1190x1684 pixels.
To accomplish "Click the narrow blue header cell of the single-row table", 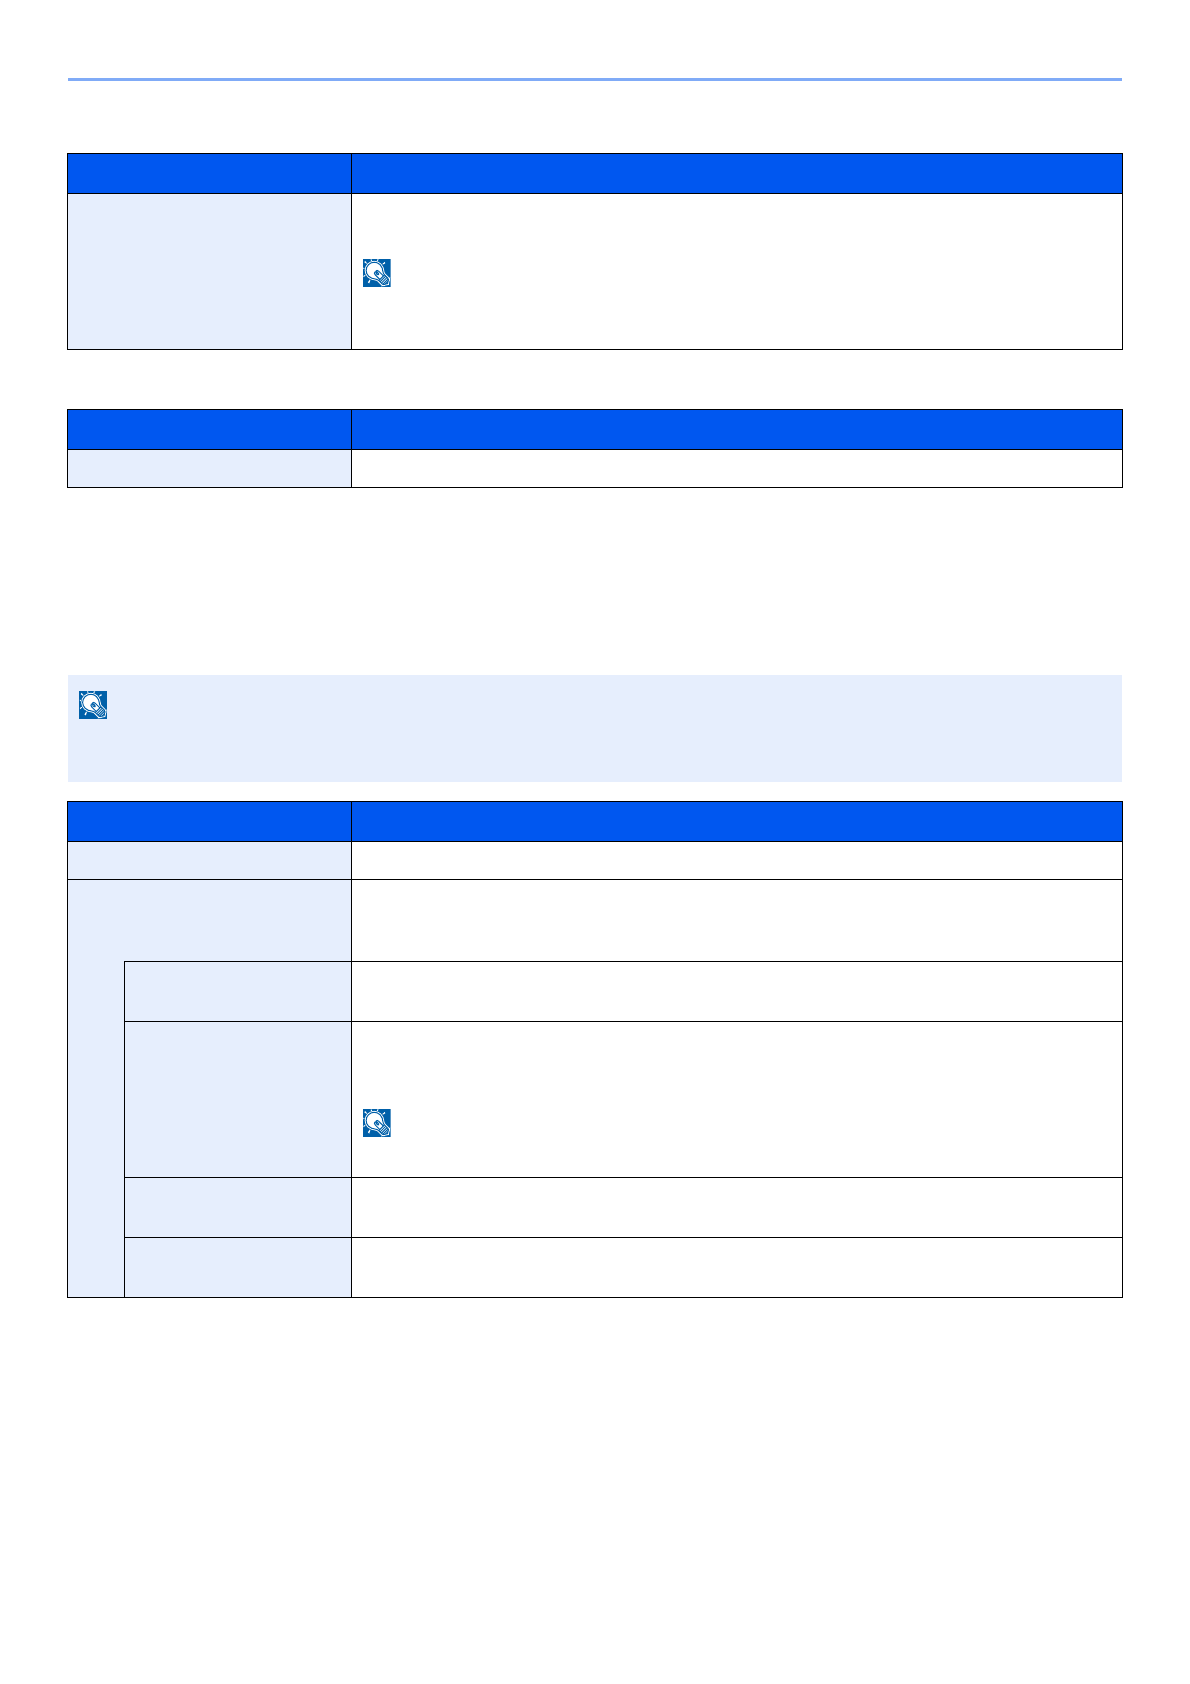I will (x=209, y=429).
